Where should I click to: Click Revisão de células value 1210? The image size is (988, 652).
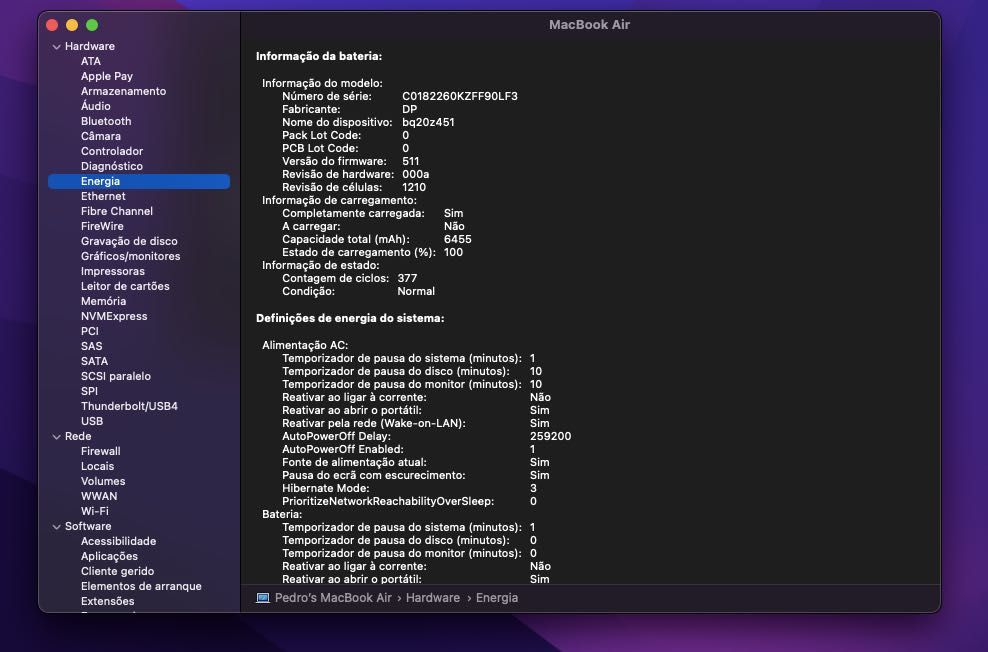click(x=414, y=188)
